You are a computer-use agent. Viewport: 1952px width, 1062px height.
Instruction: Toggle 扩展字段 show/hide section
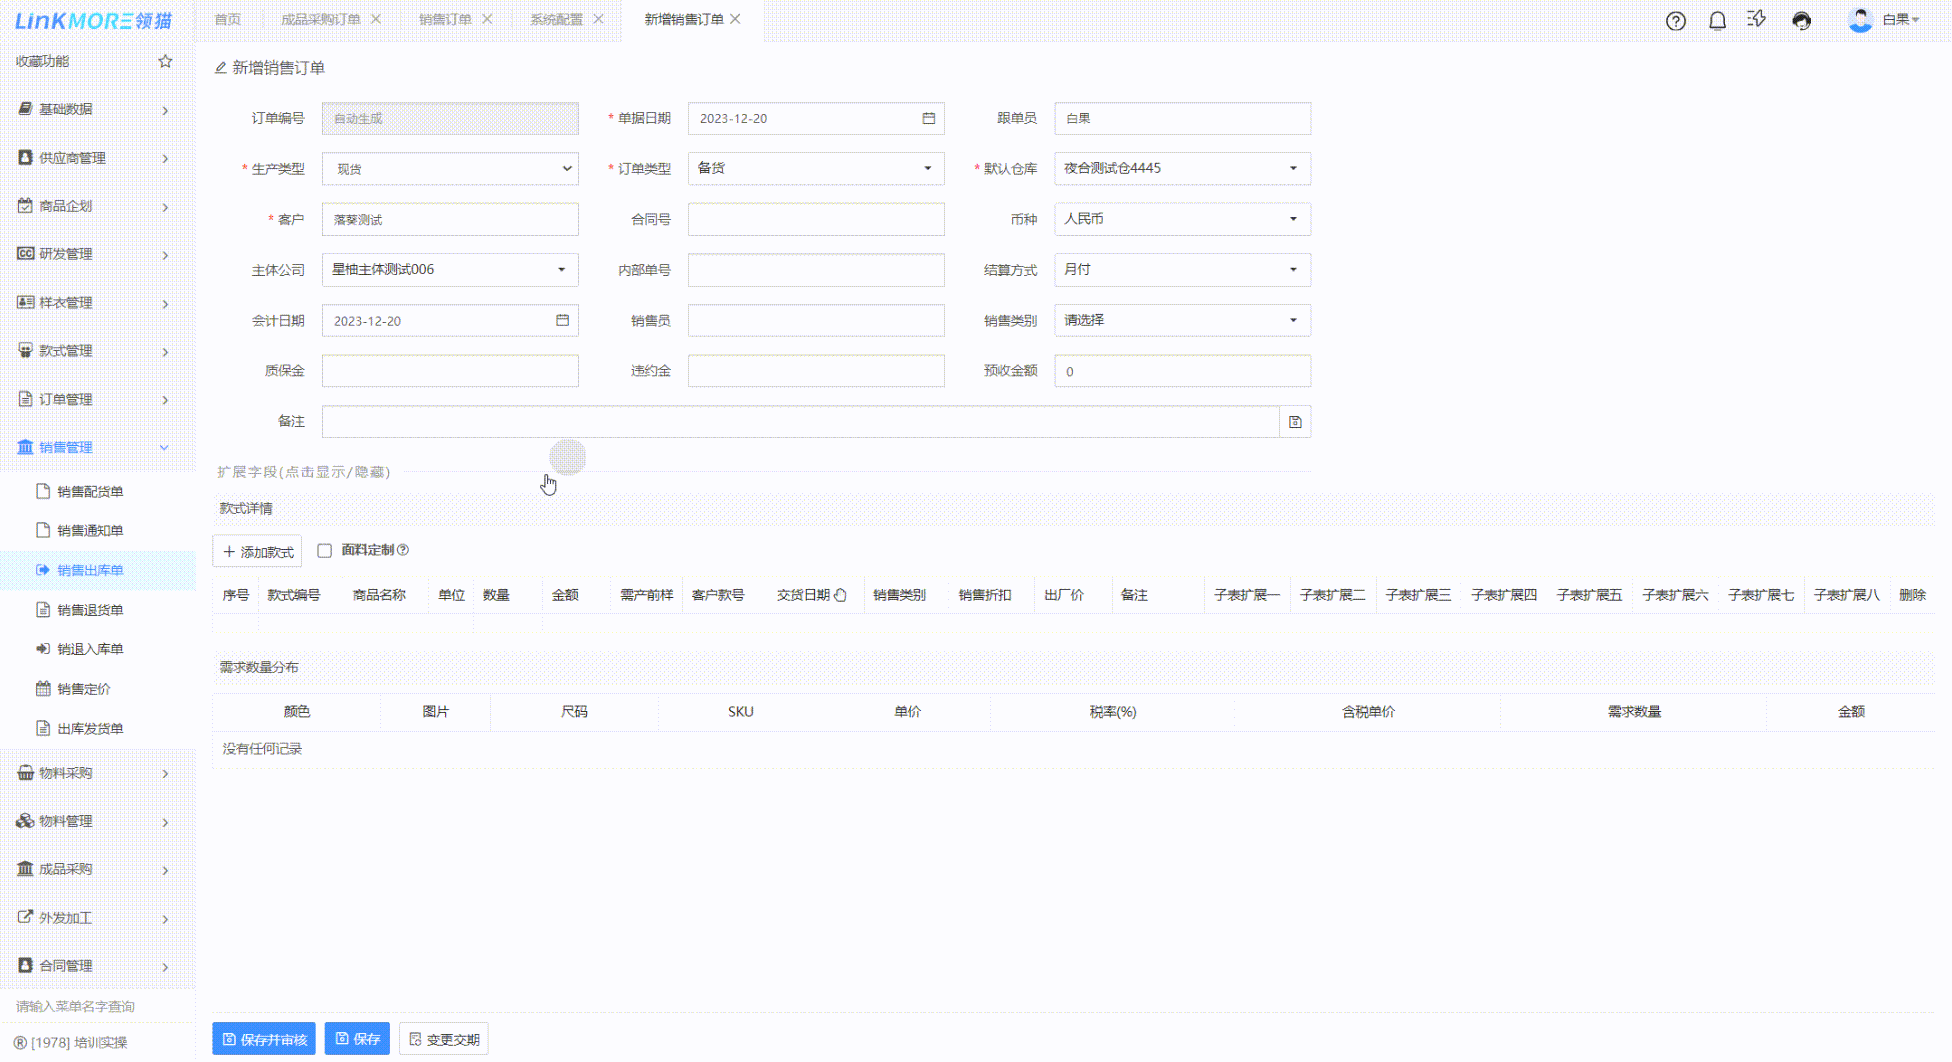pos(304,472)
